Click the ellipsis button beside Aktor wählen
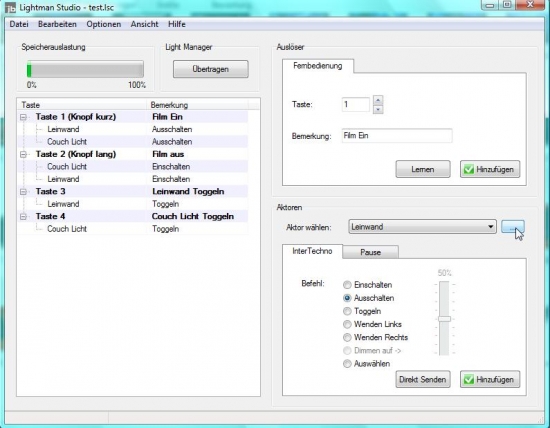This screenshot has height=428, width=550. (513, 227)
